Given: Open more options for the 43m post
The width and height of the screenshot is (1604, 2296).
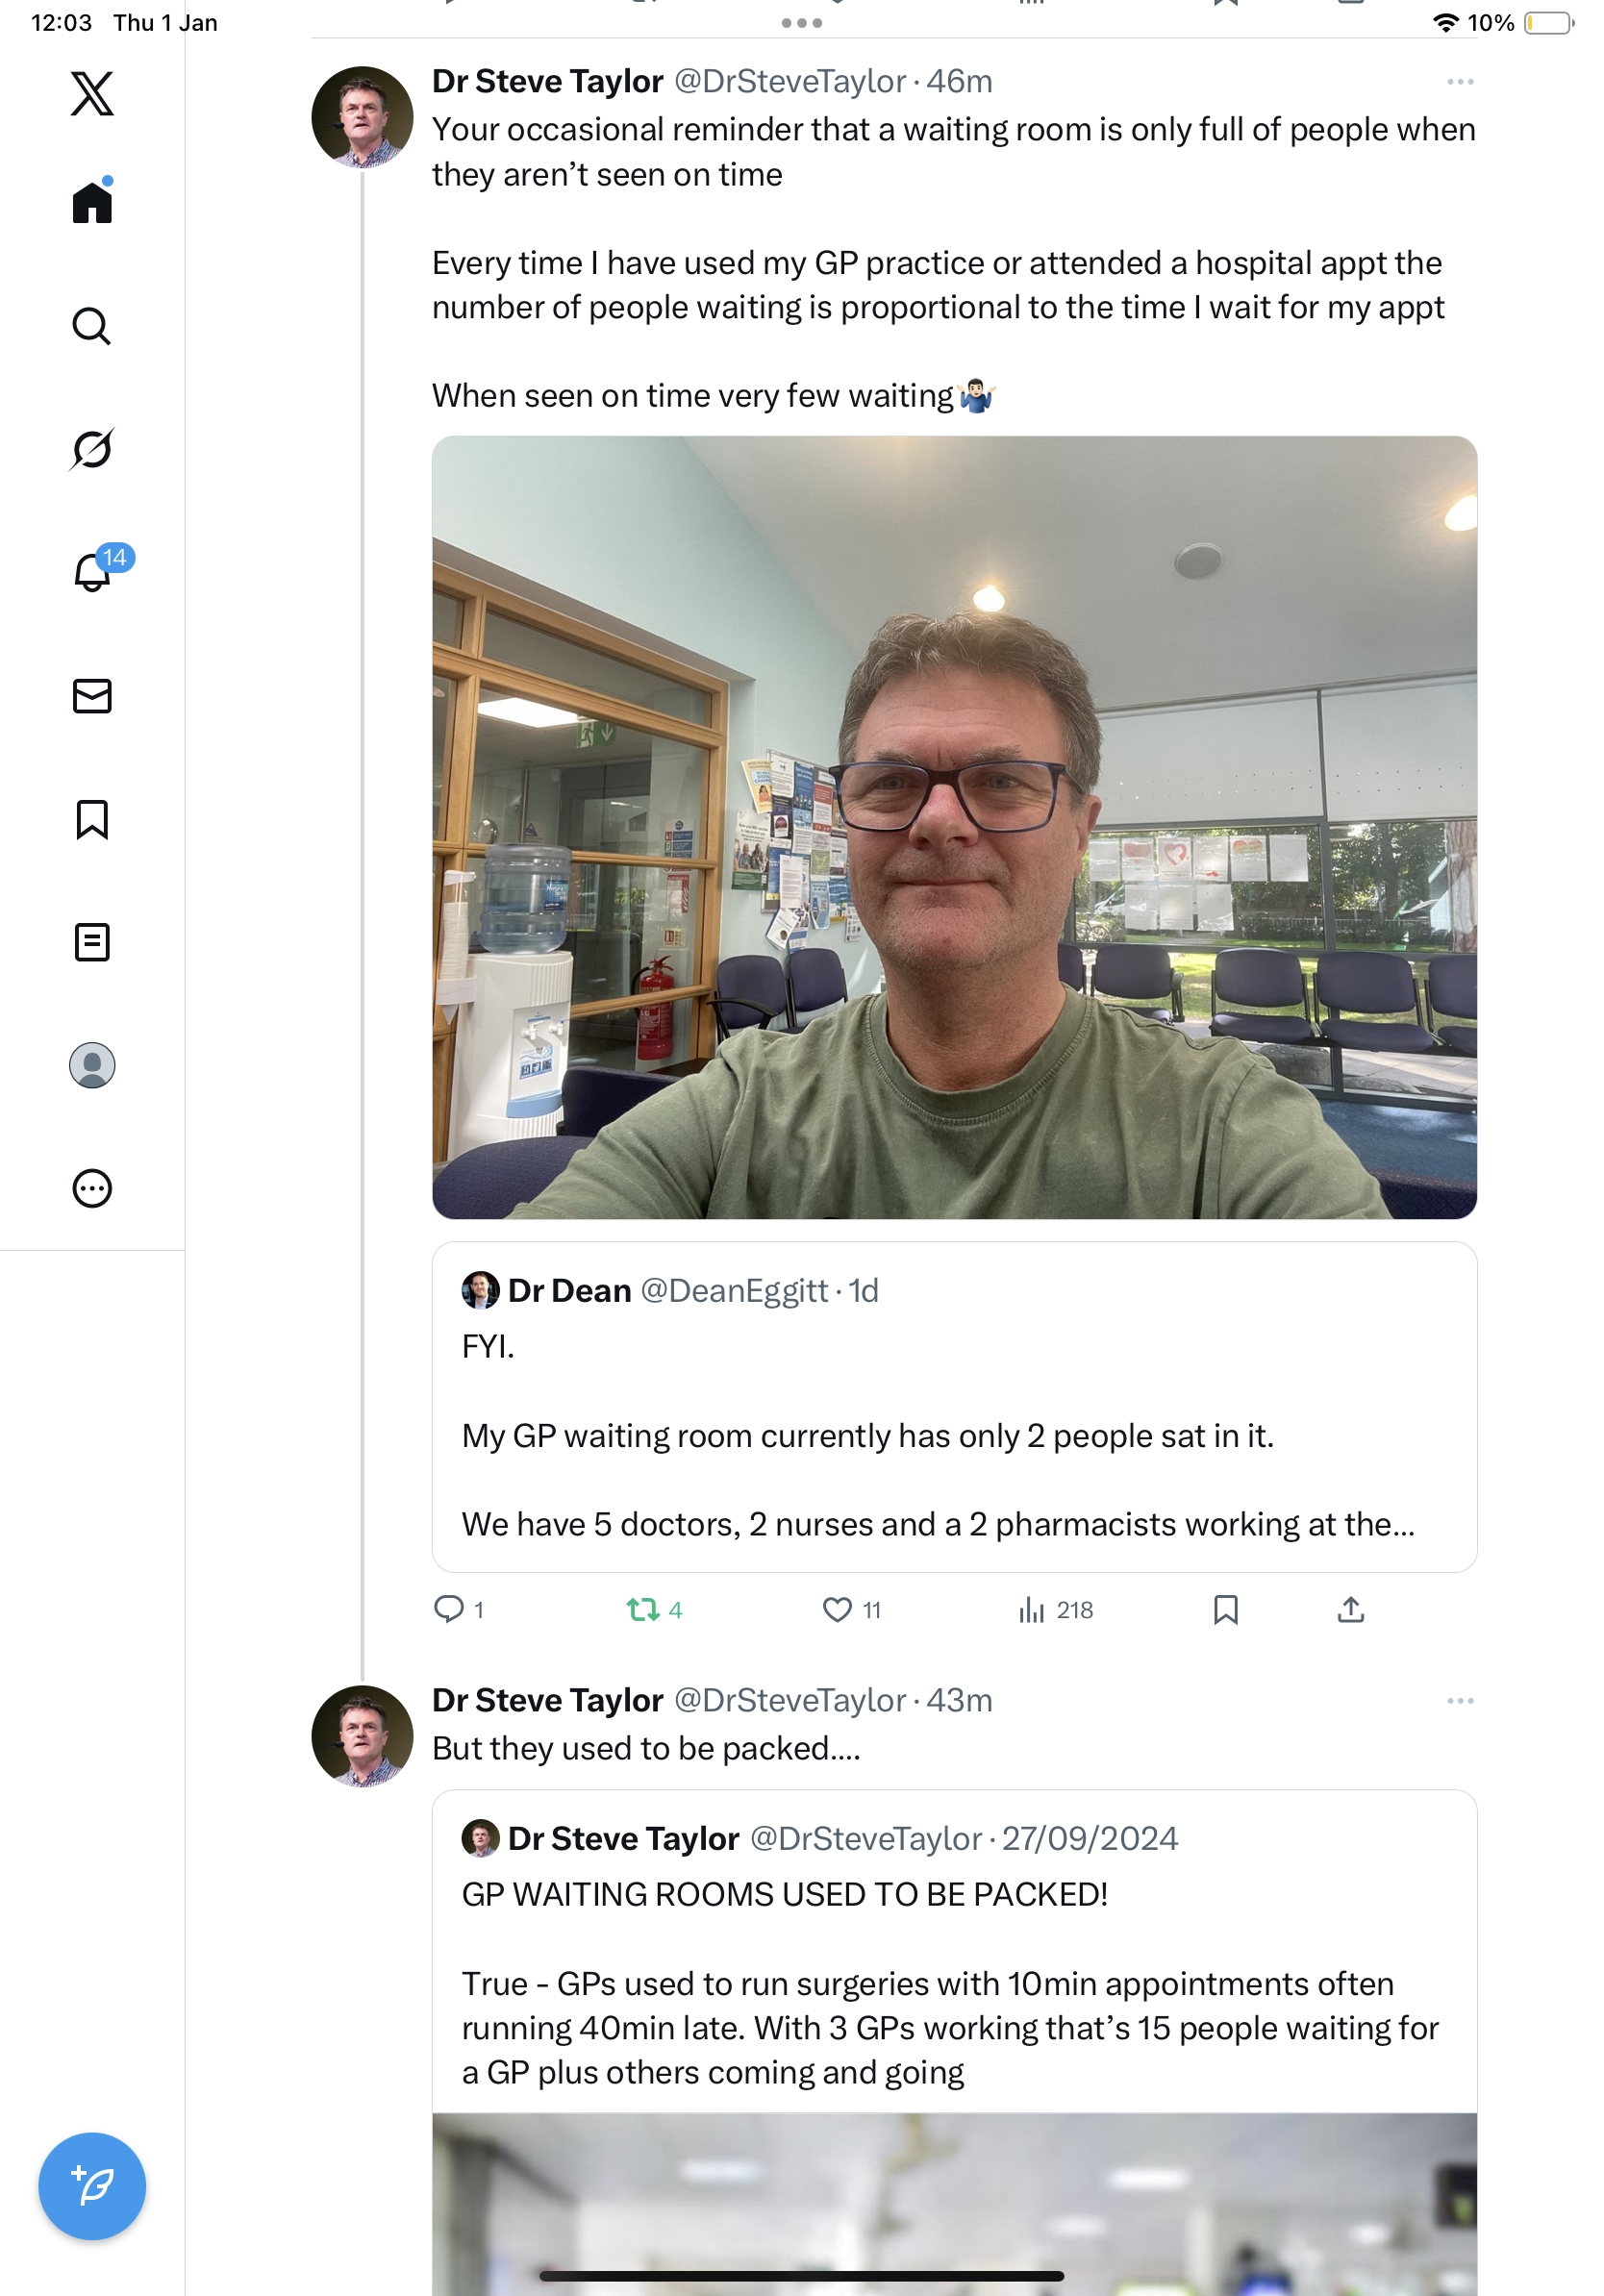Looking at the screenshot, I should 1459,1701.
